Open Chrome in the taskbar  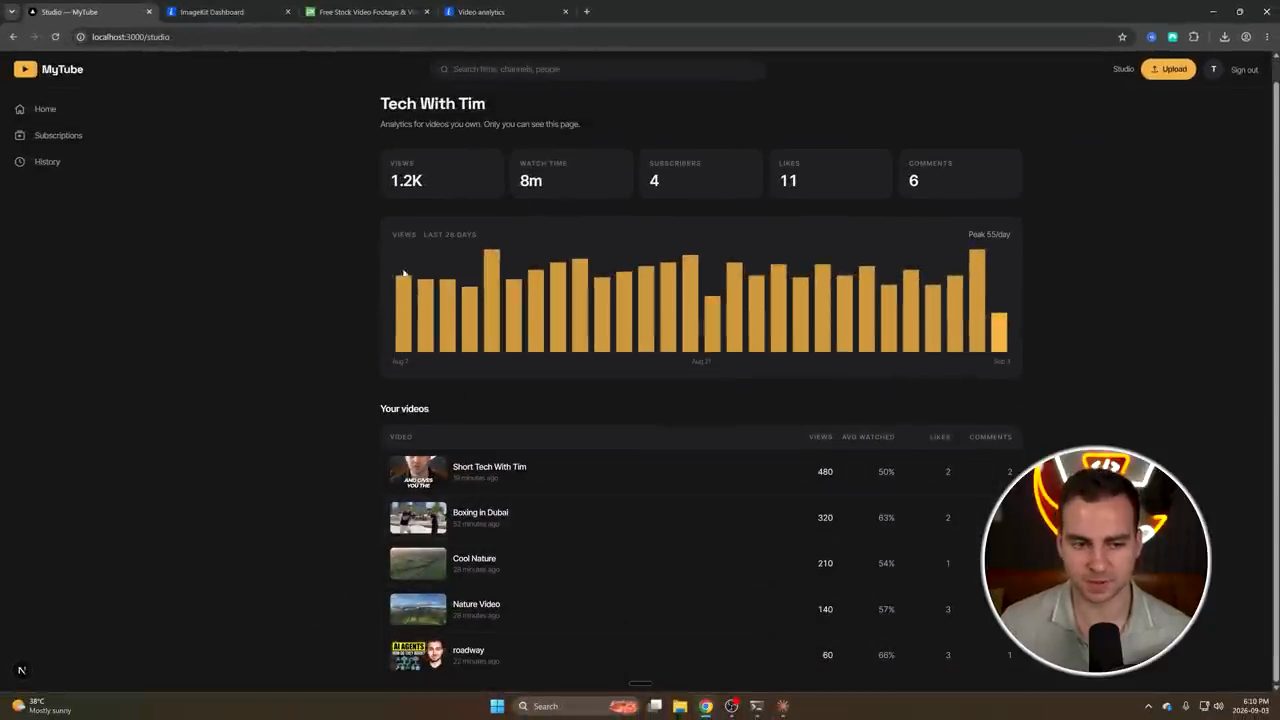[706, 706]
